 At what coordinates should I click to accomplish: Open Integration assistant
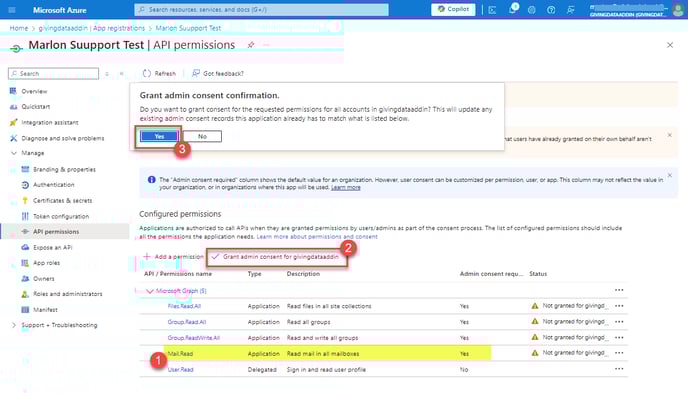click(50, 122)
